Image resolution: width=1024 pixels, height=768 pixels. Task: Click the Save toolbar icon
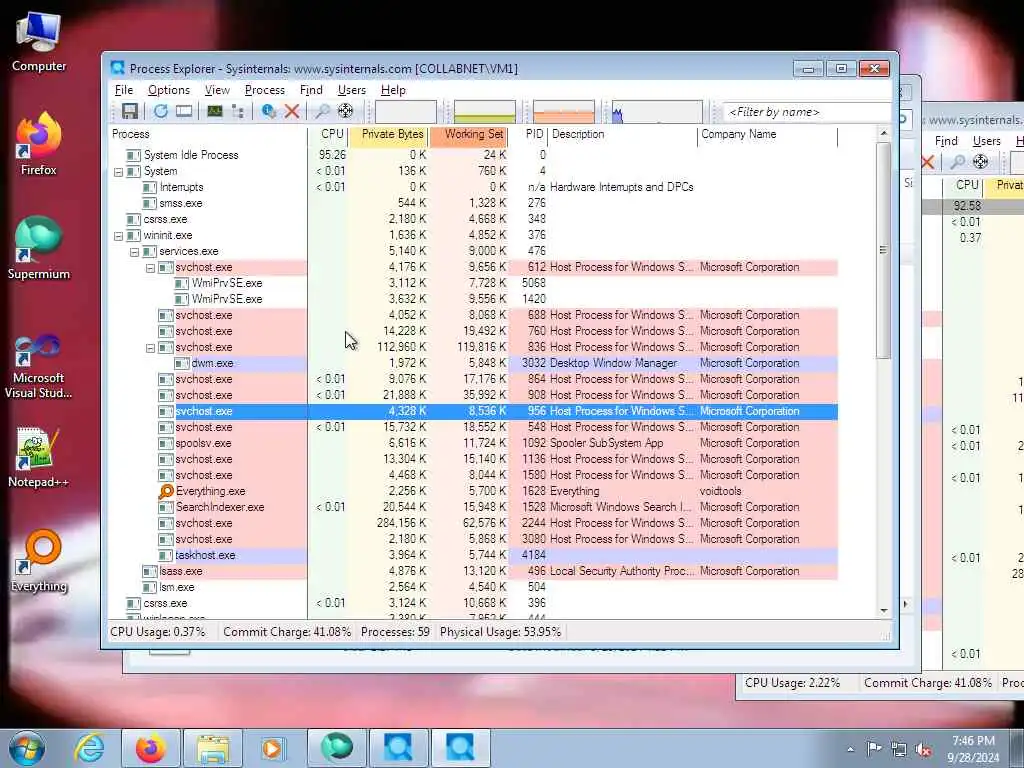click(x=129, y=111)
